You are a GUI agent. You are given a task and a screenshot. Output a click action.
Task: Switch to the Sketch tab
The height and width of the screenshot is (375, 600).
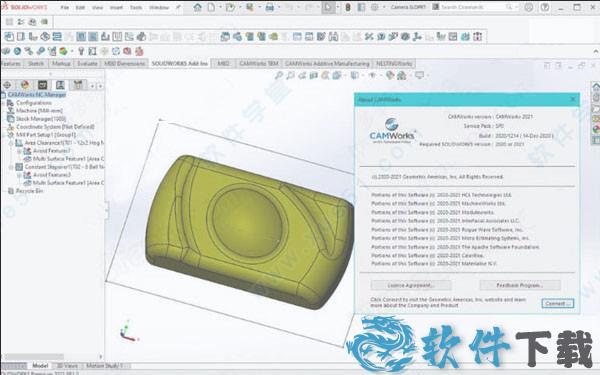(36, 64)
